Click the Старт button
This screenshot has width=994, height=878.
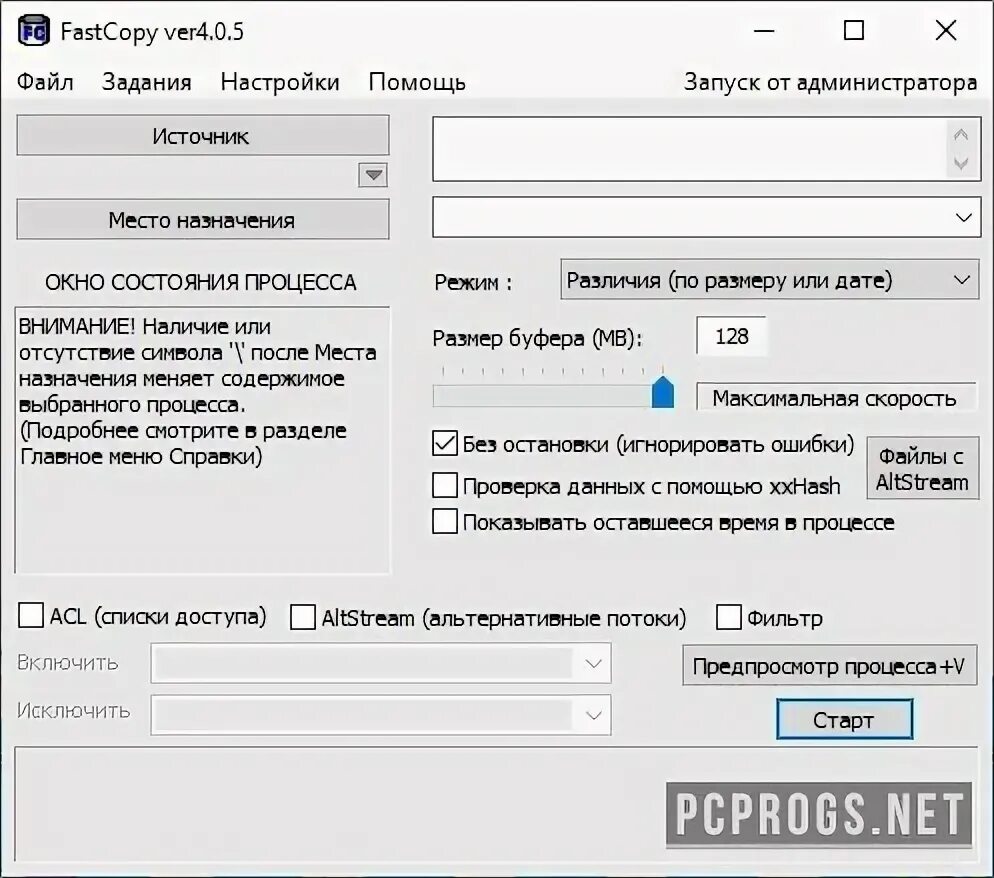click(x=844, y=720)
